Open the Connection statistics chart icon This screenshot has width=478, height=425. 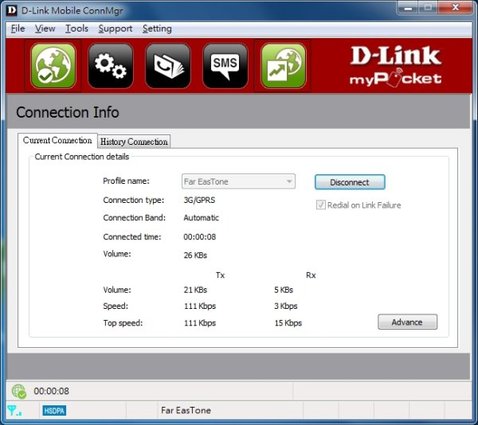[283, 66]
